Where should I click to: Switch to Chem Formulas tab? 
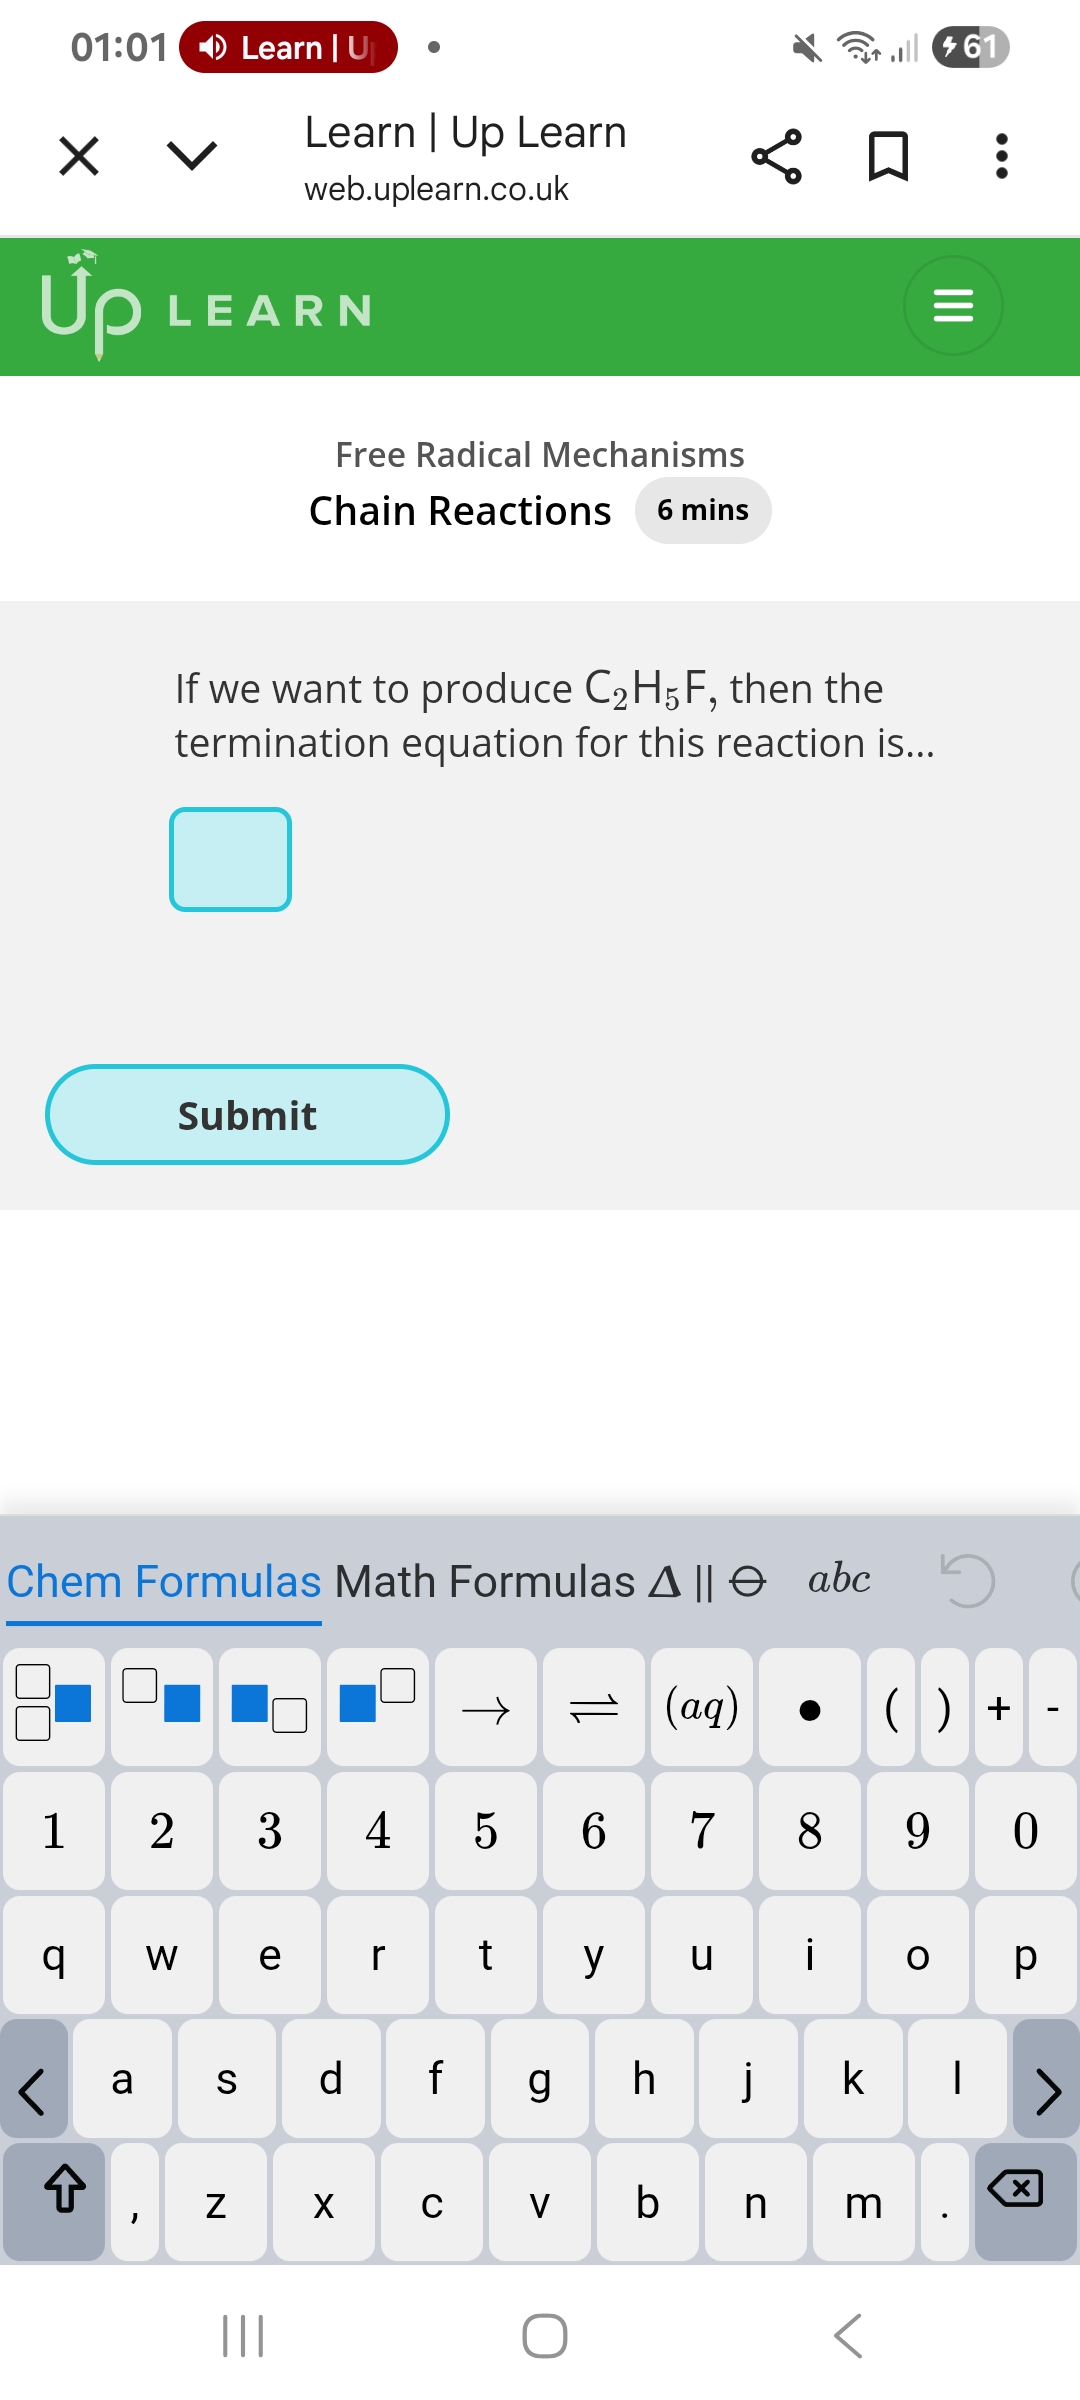coord(164,1582)
